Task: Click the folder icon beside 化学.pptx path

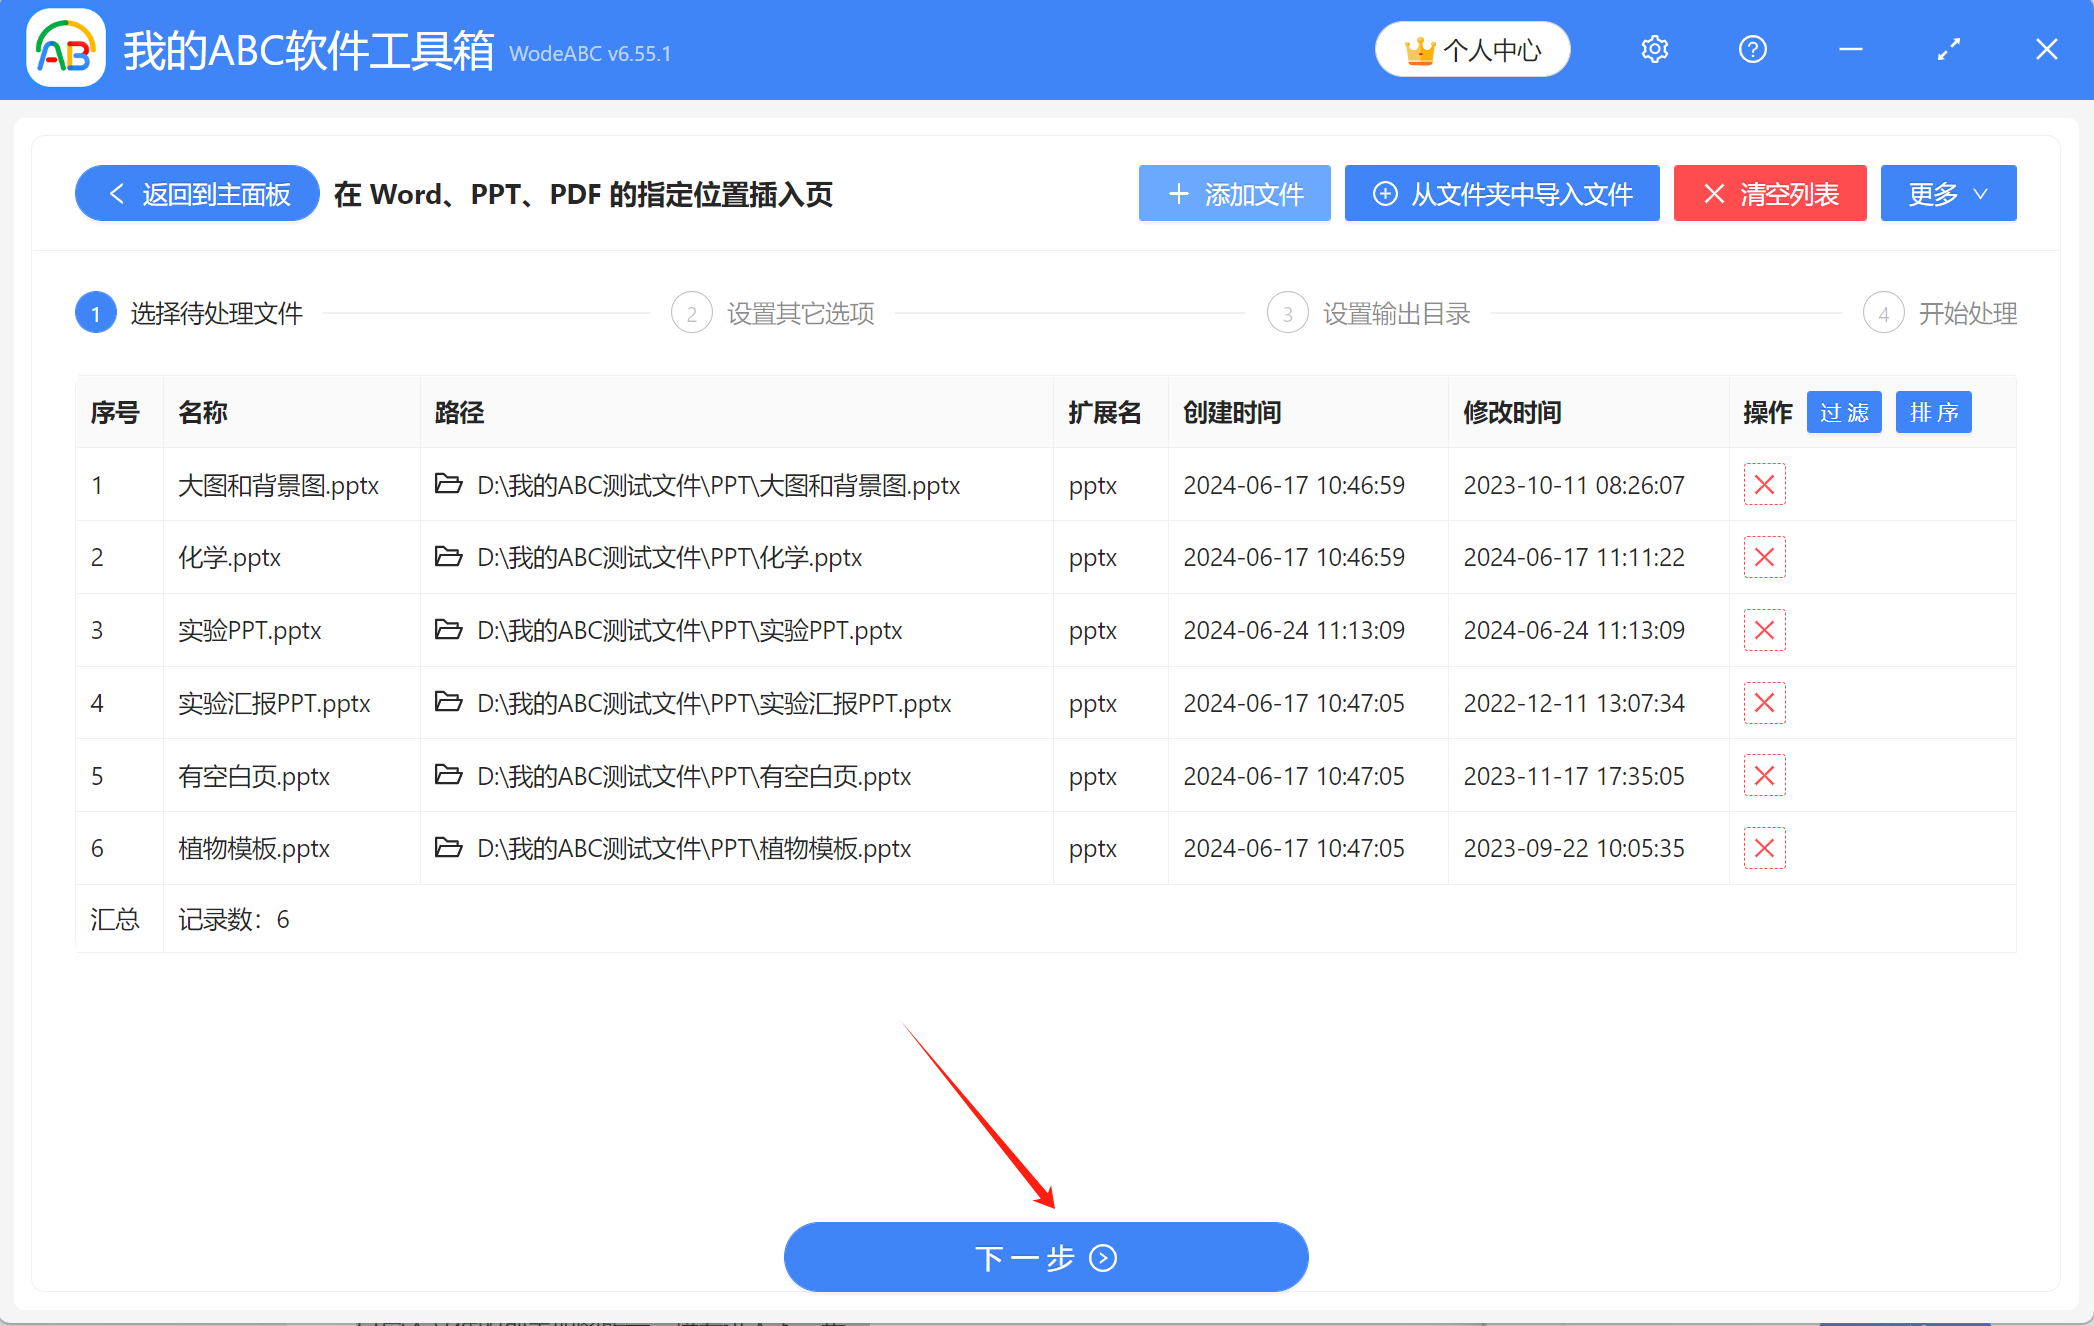Action: [448, 557]
